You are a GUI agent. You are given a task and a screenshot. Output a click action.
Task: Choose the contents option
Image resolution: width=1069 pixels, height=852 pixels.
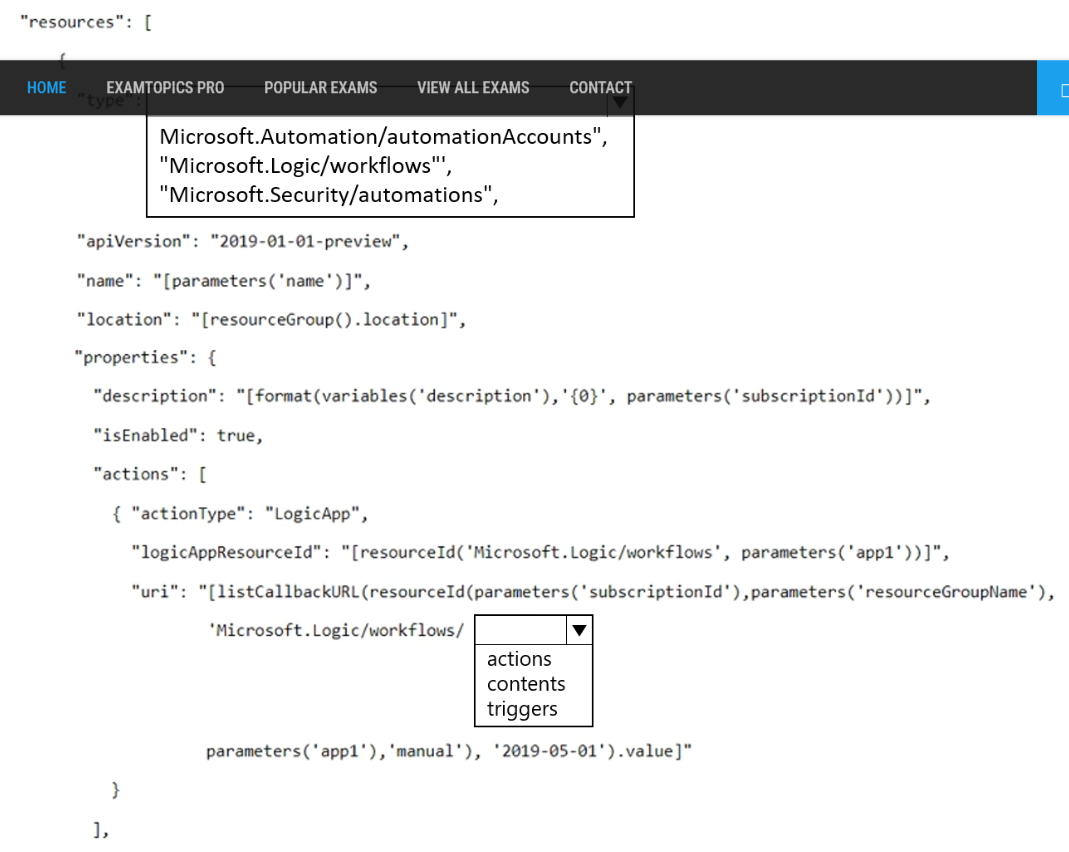tap(526, 684)
